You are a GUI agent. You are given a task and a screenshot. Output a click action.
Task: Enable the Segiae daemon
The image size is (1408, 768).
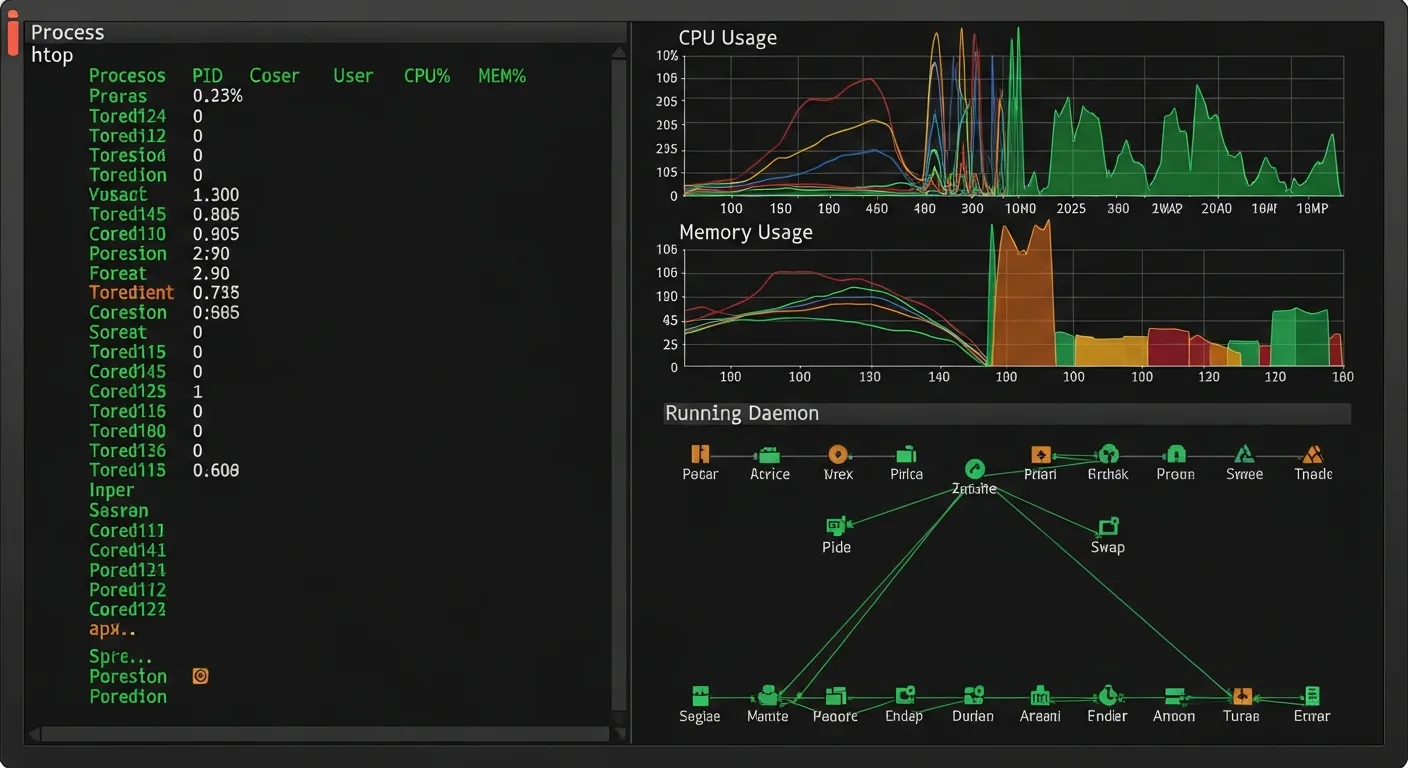pos(699,695)
